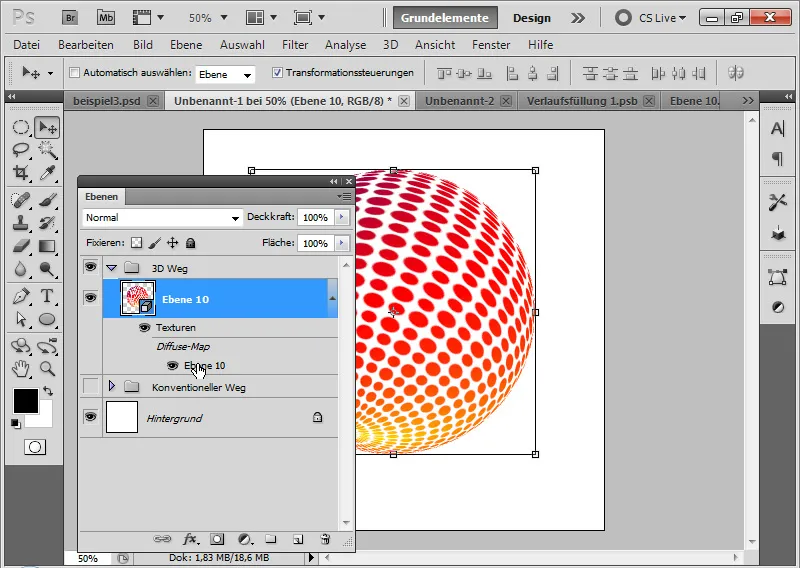
Task: Open the 3D menu
Action: (390, 45)
